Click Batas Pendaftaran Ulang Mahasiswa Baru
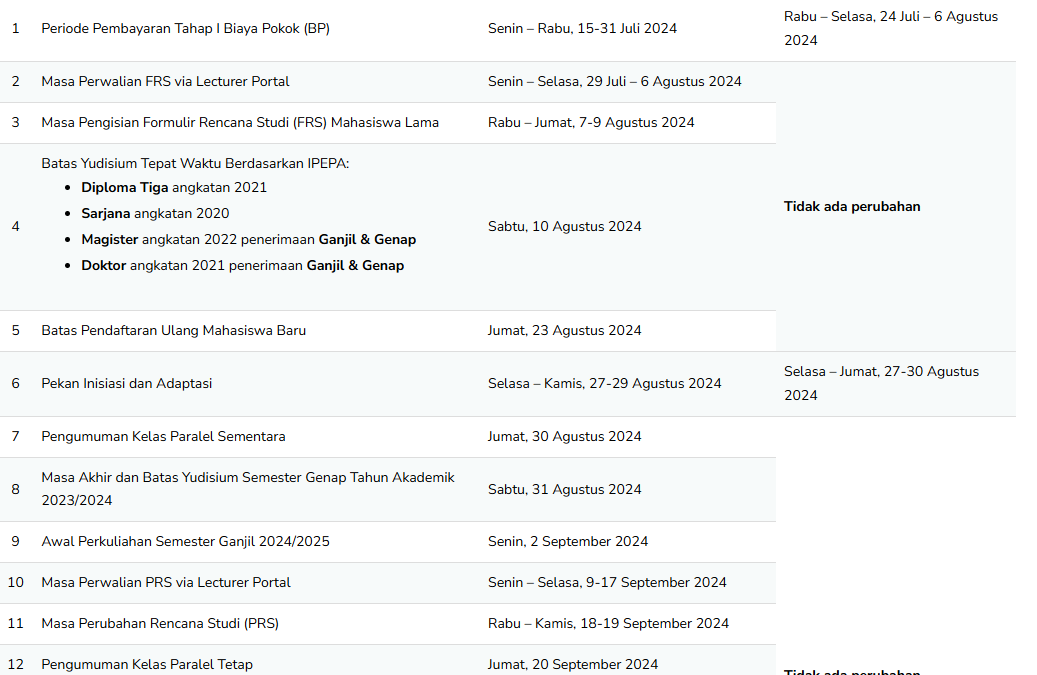This screenshot has width=1037, height=675. tap(173, 330)
